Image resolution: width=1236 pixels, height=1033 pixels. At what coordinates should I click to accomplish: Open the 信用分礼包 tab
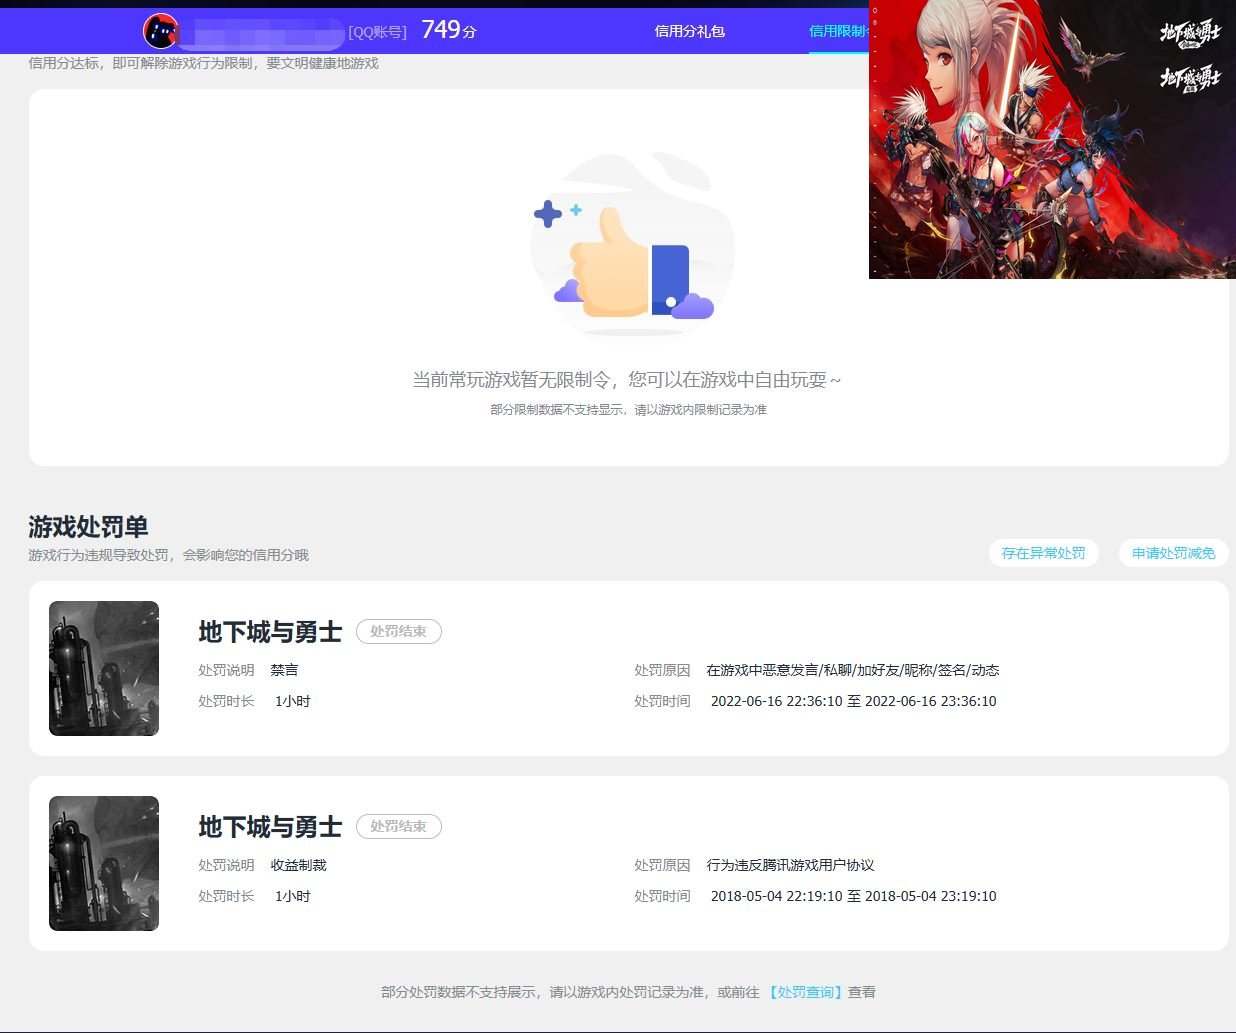click(689, 31)
